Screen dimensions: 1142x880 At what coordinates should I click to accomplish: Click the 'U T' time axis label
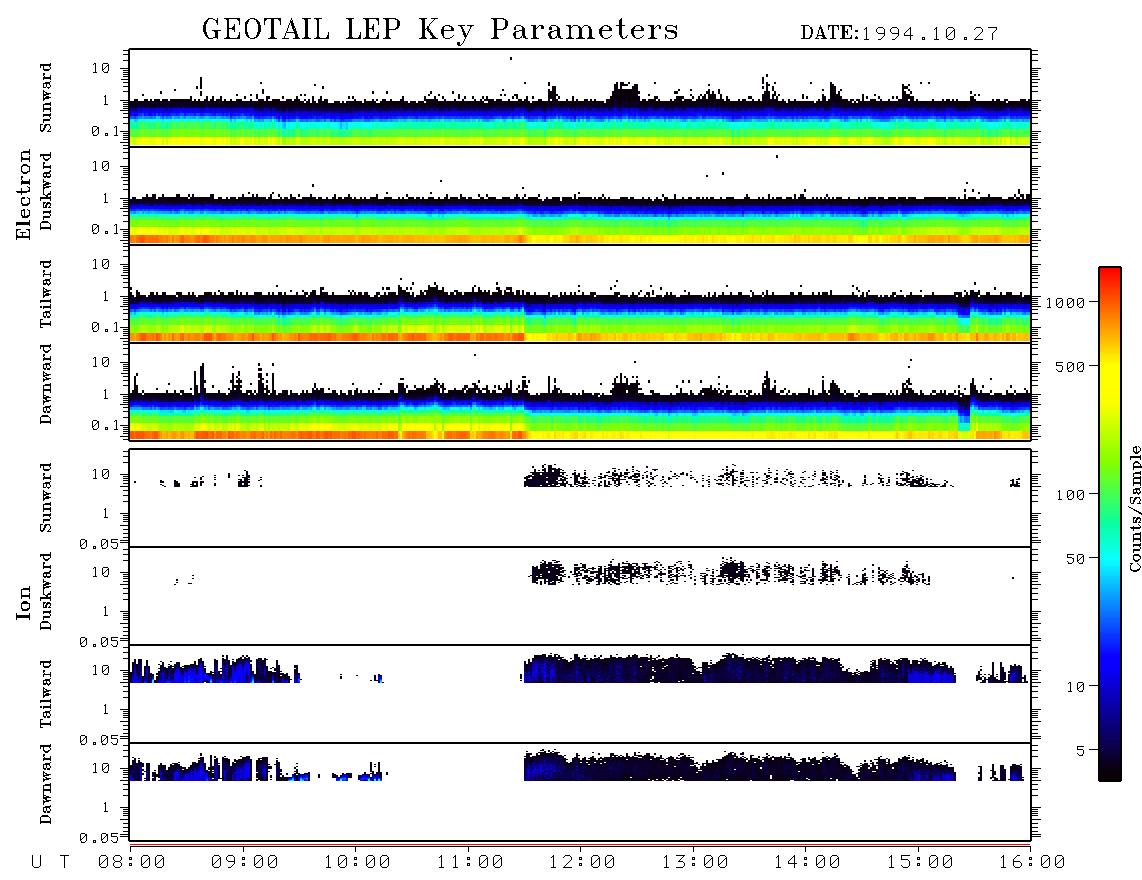pyautogui.click(x=50, y=862)
